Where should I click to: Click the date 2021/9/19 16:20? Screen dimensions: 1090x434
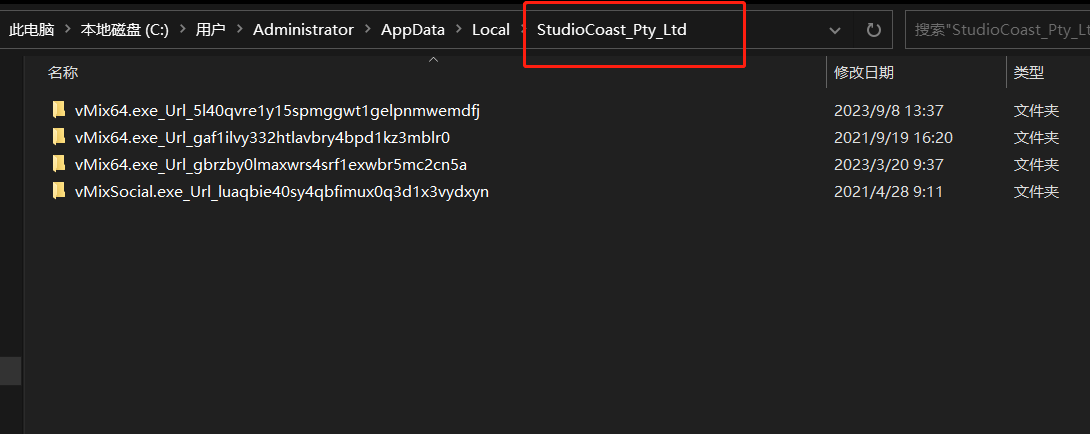pyautogui.click(x=893, y=138)
